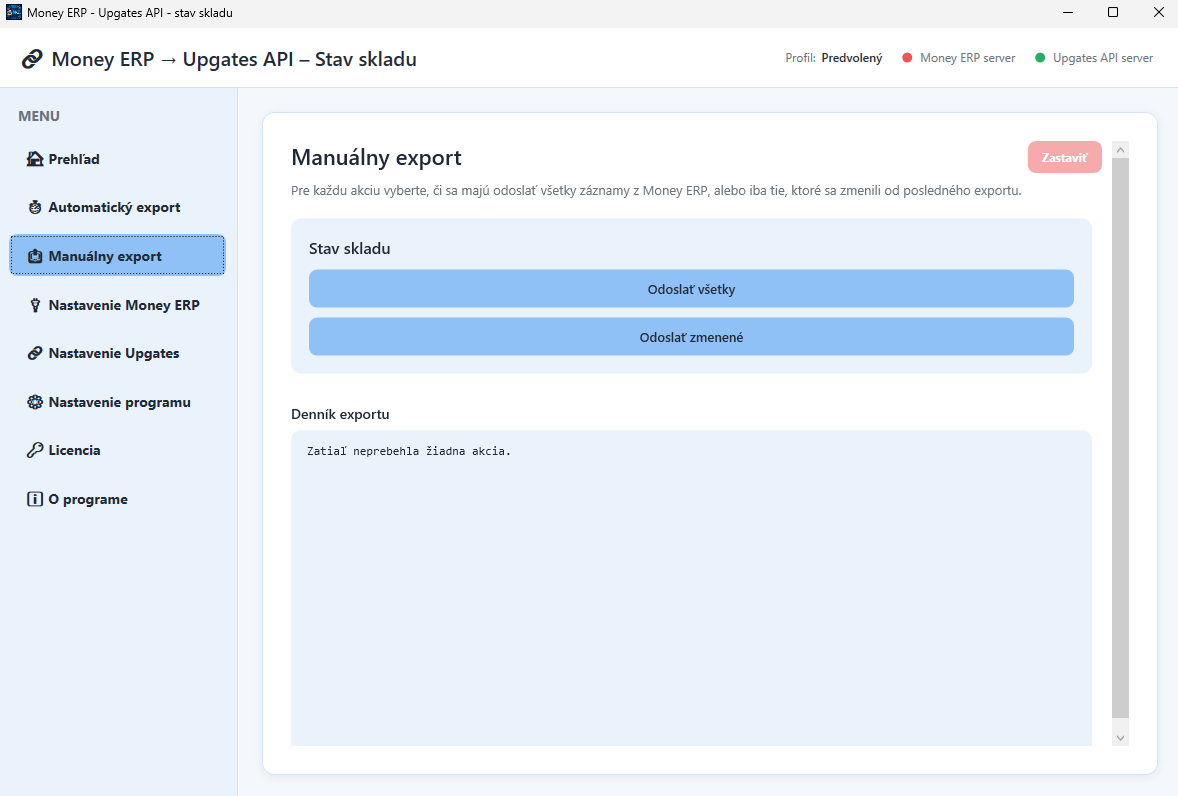
Task: Click the Money ERP server status label
Action: pos(968,58)
